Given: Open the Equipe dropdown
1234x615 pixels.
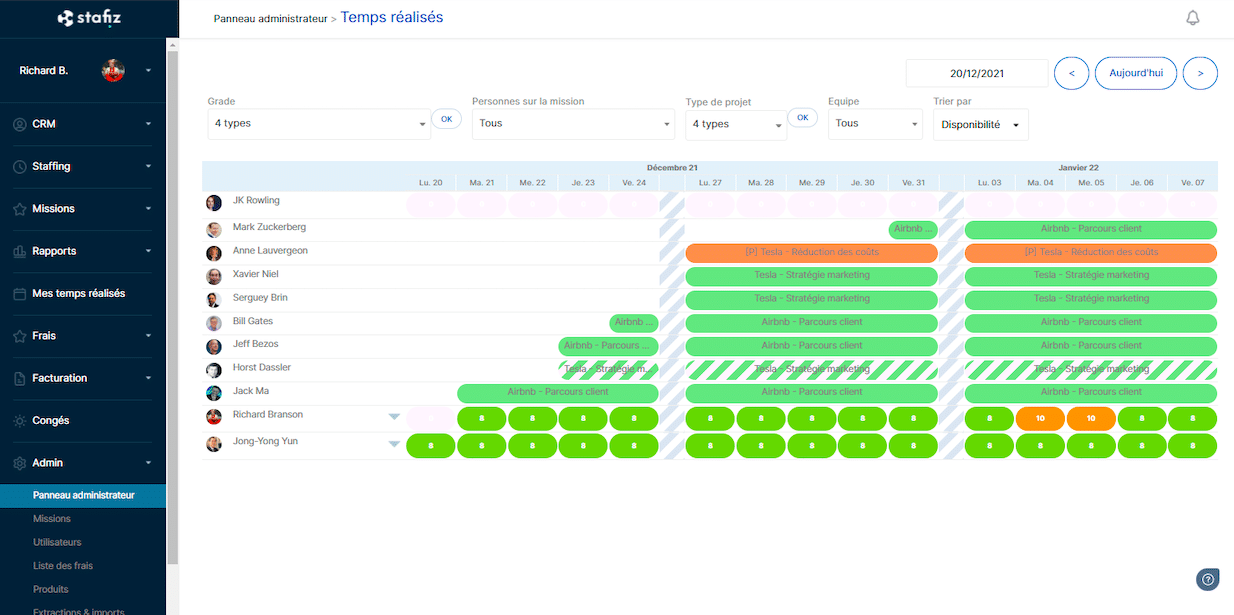Looking at the screenshot, I should (875, 124).
